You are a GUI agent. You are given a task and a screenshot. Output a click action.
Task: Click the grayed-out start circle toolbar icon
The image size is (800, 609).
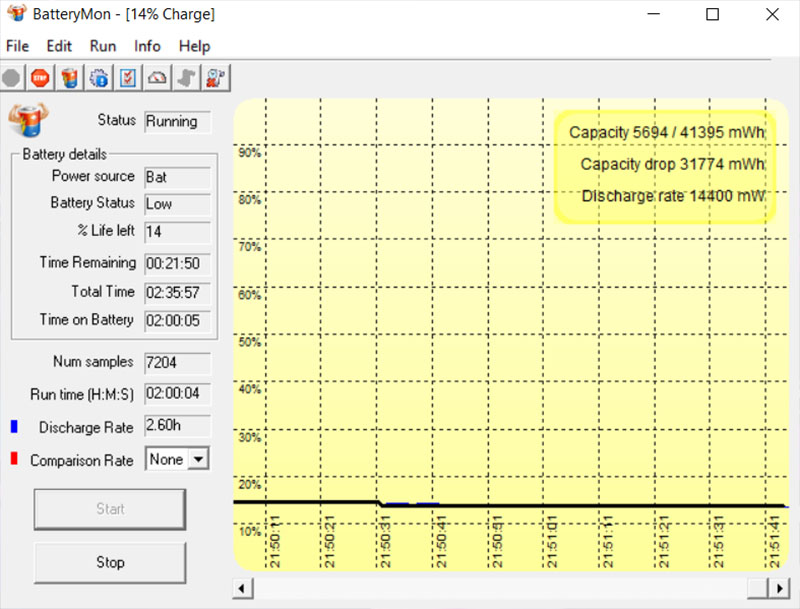point(11,77)
